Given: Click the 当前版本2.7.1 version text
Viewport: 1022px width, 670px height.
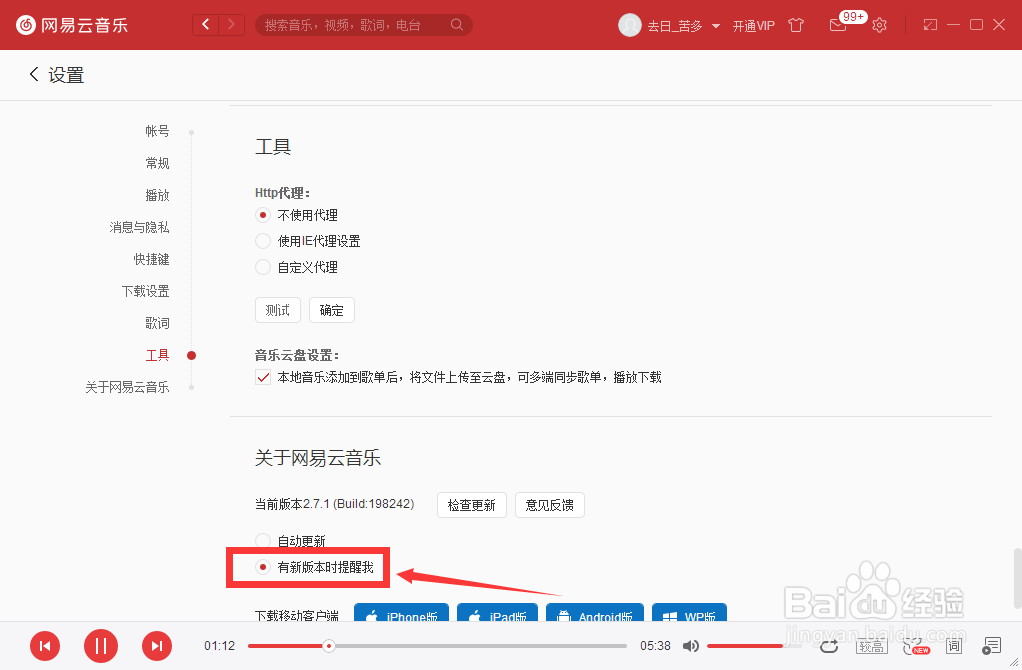Looking at the screenshot, I should click(x=334, y=504).
